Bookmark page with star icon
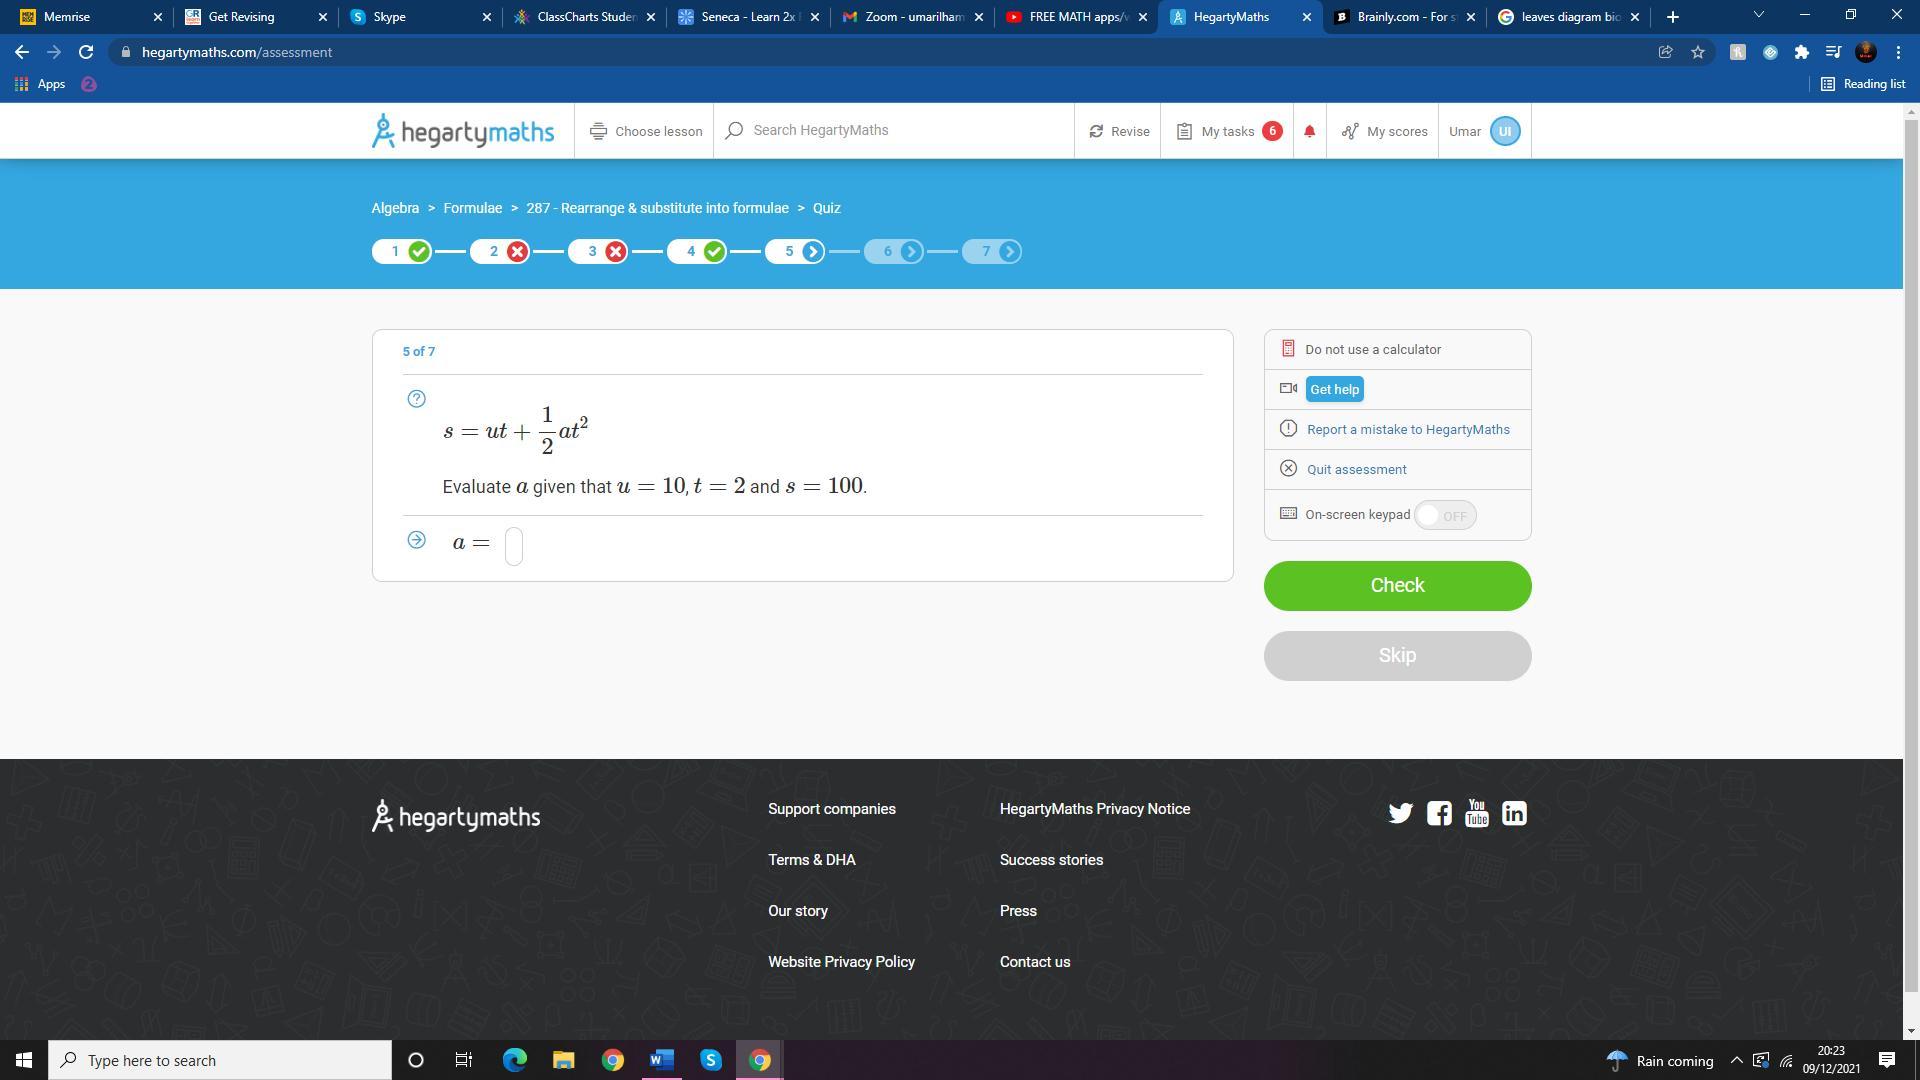This screenshot has width=1920, height=1080. 1698,52
